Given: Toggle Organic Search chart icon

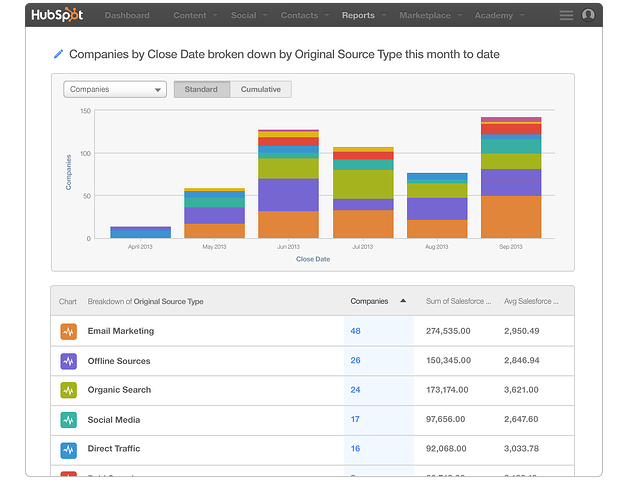Looking at the screenshot, I should (68, 390).
